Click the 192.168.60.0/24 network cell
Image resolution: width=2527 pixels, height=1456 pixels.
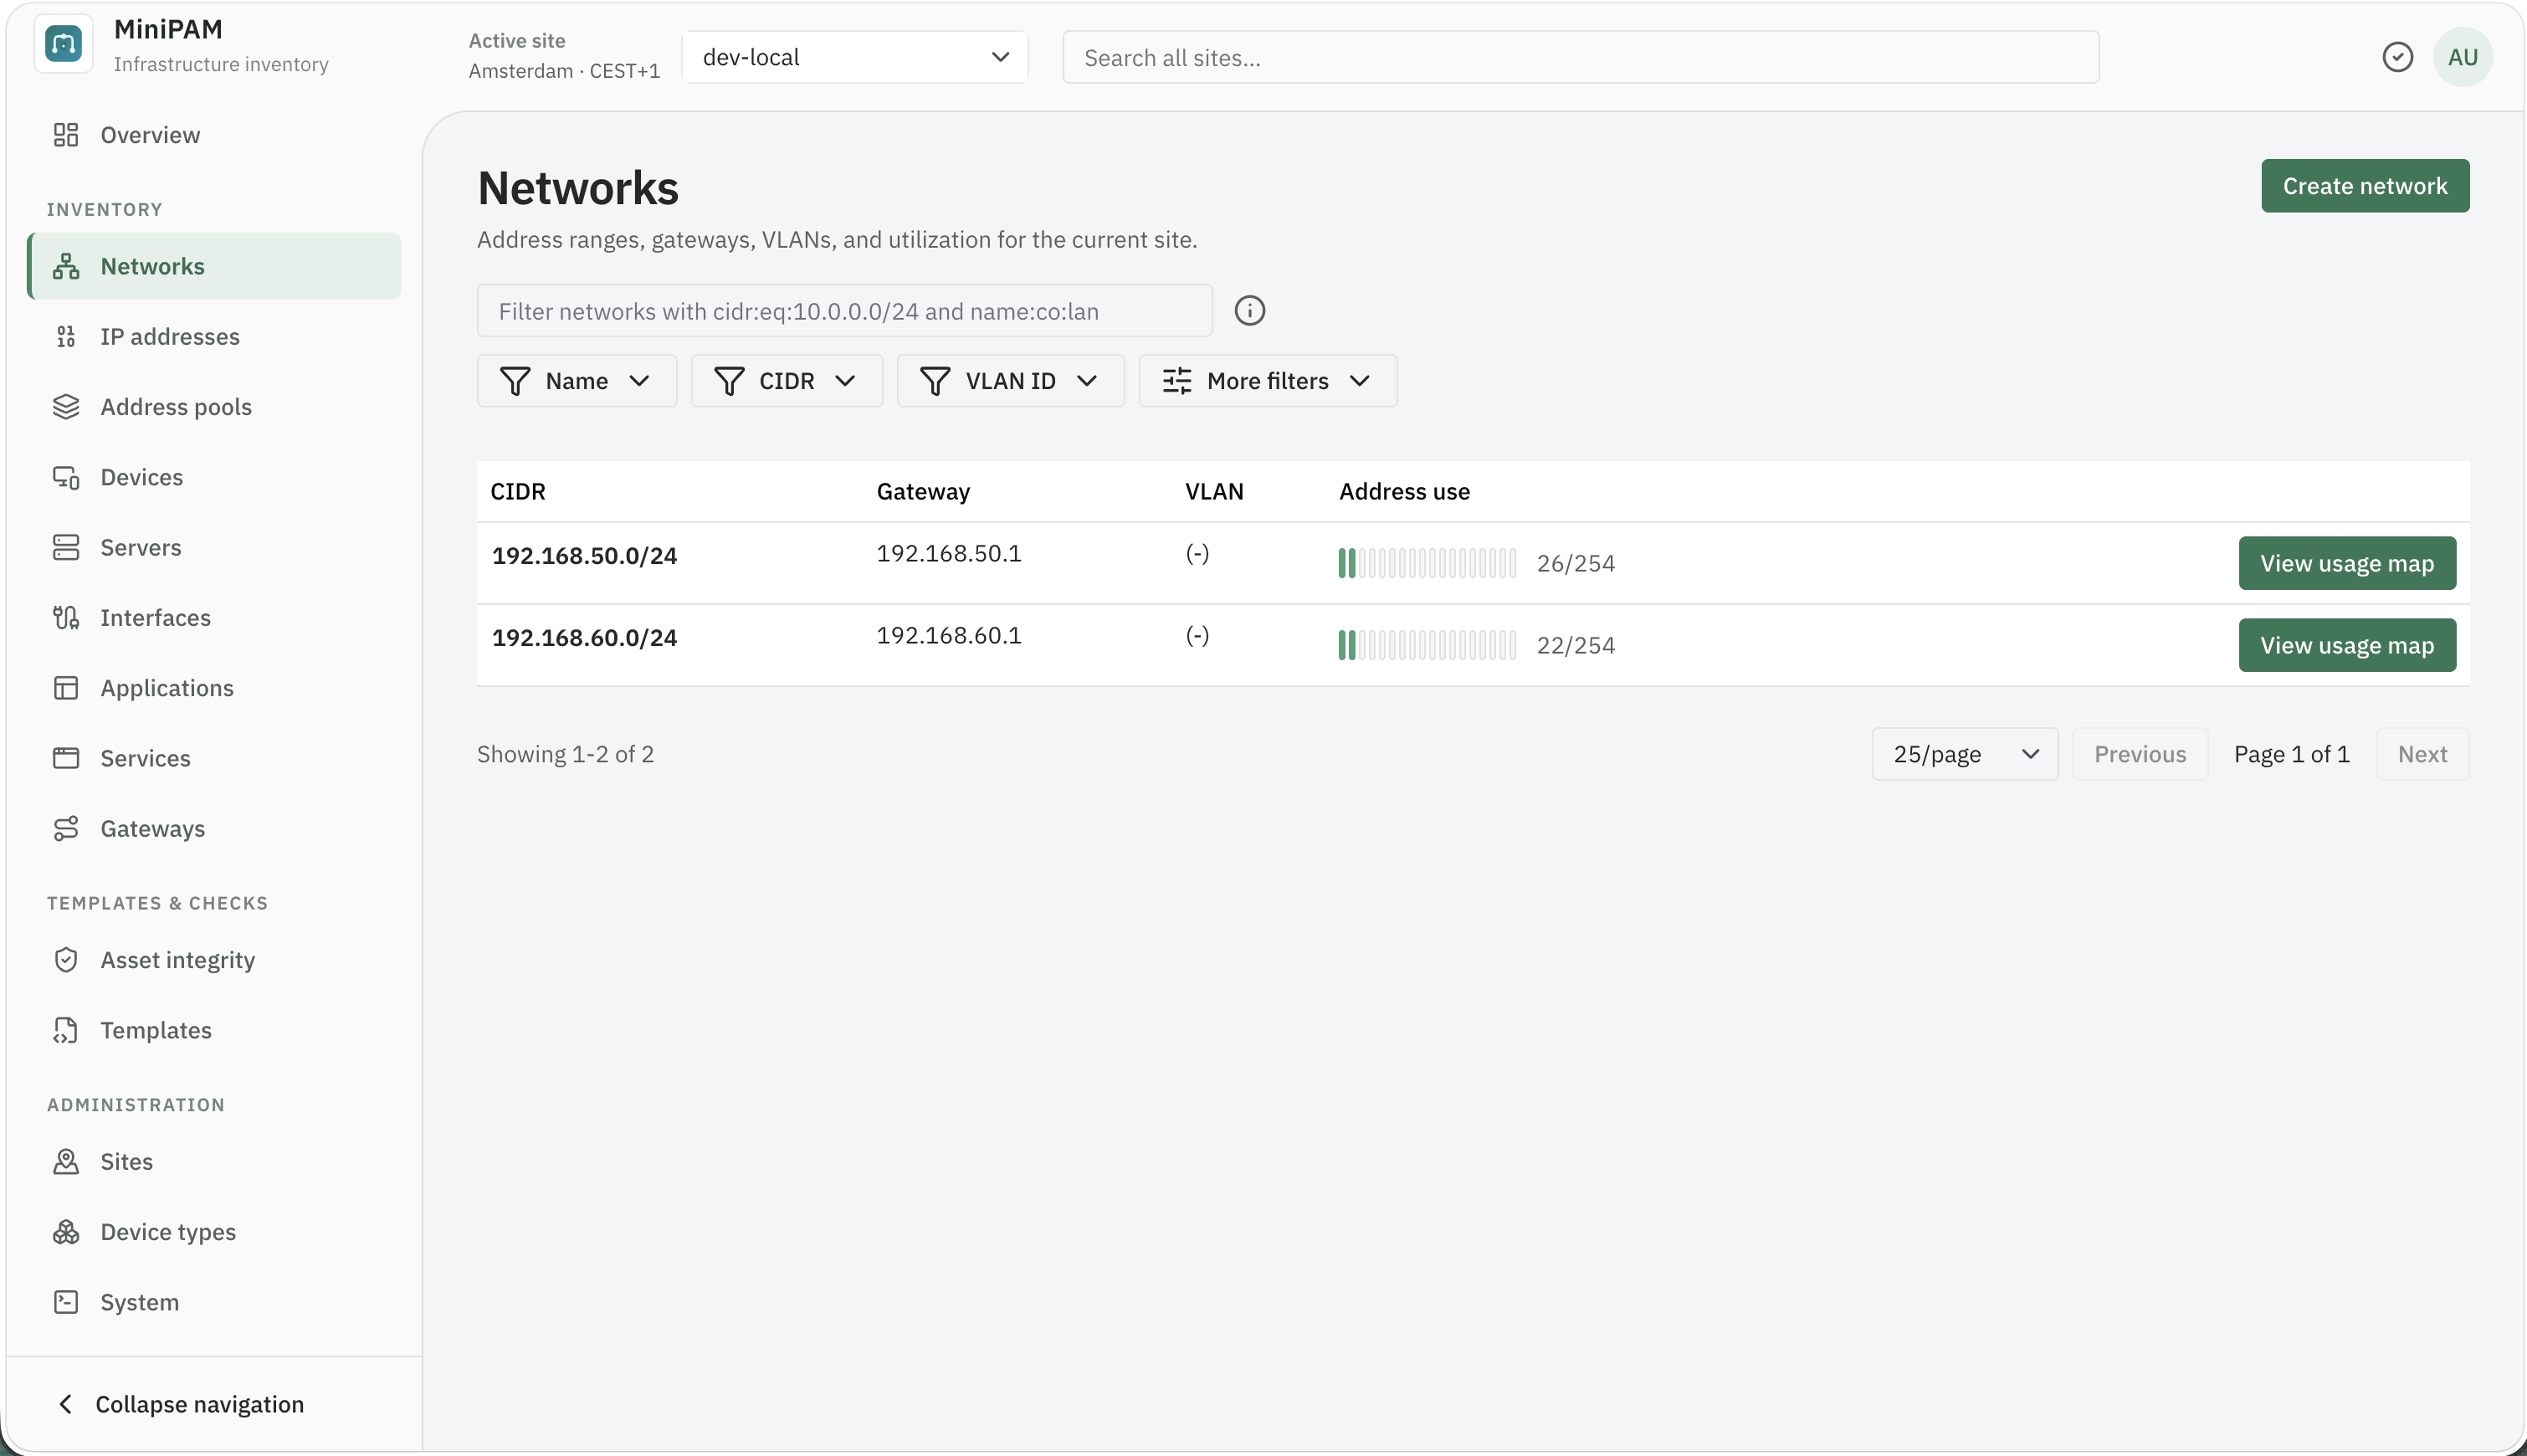pos(584,638)
